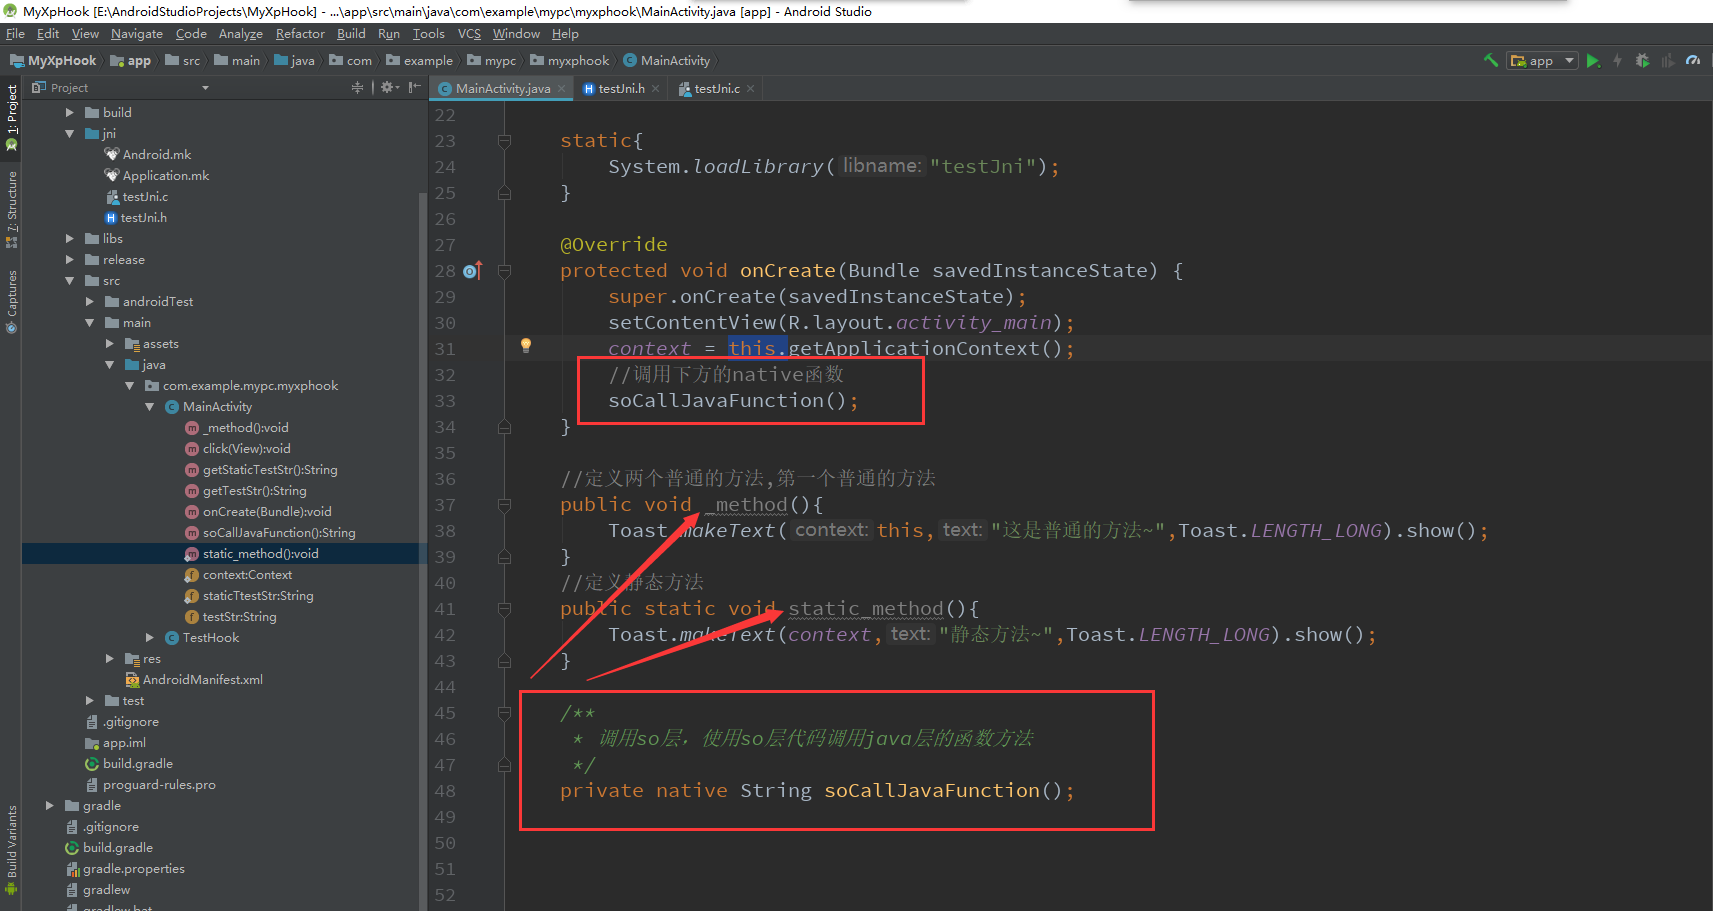The width and height of the screenshot is (1713, 911).
Task: Click the Run with Coverage toolbar icon
Action: tap(1667, 61)
